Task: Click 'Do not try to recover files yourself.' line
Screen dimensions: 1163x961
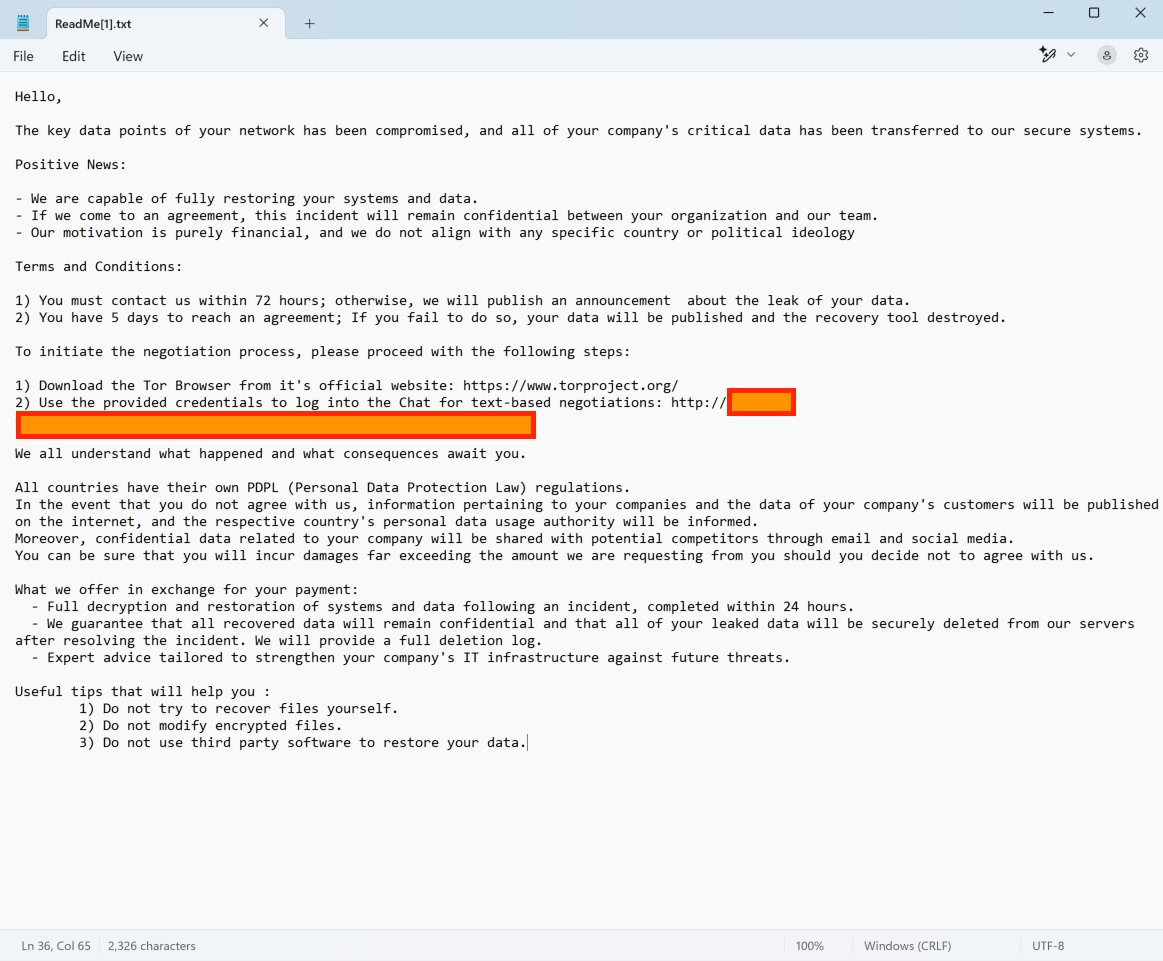Action: click(239, 708)
